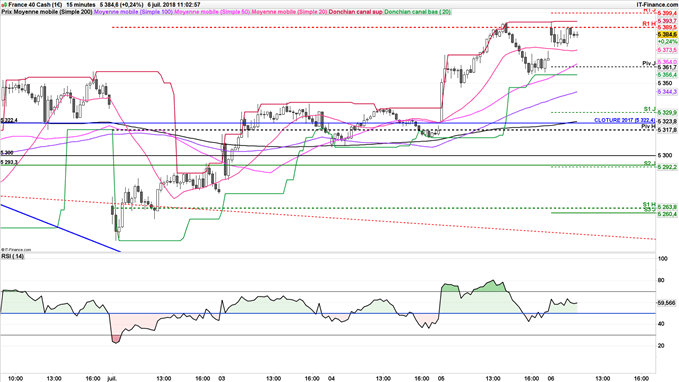The width and height of the screenshot is (679, 382).
Task: Click the R1 H resistance label
Action: click(649, 24)
